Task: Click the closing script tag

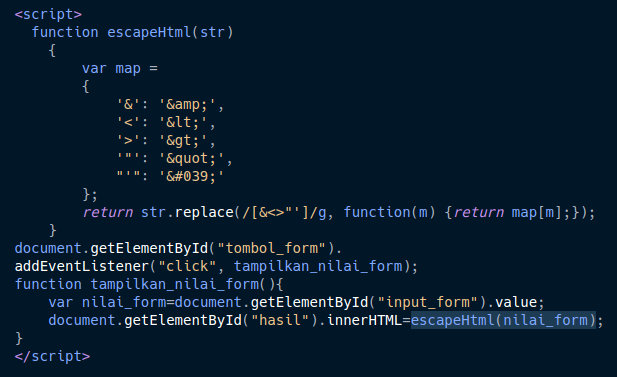Action: pyautogui.click(x=52, y=357)
